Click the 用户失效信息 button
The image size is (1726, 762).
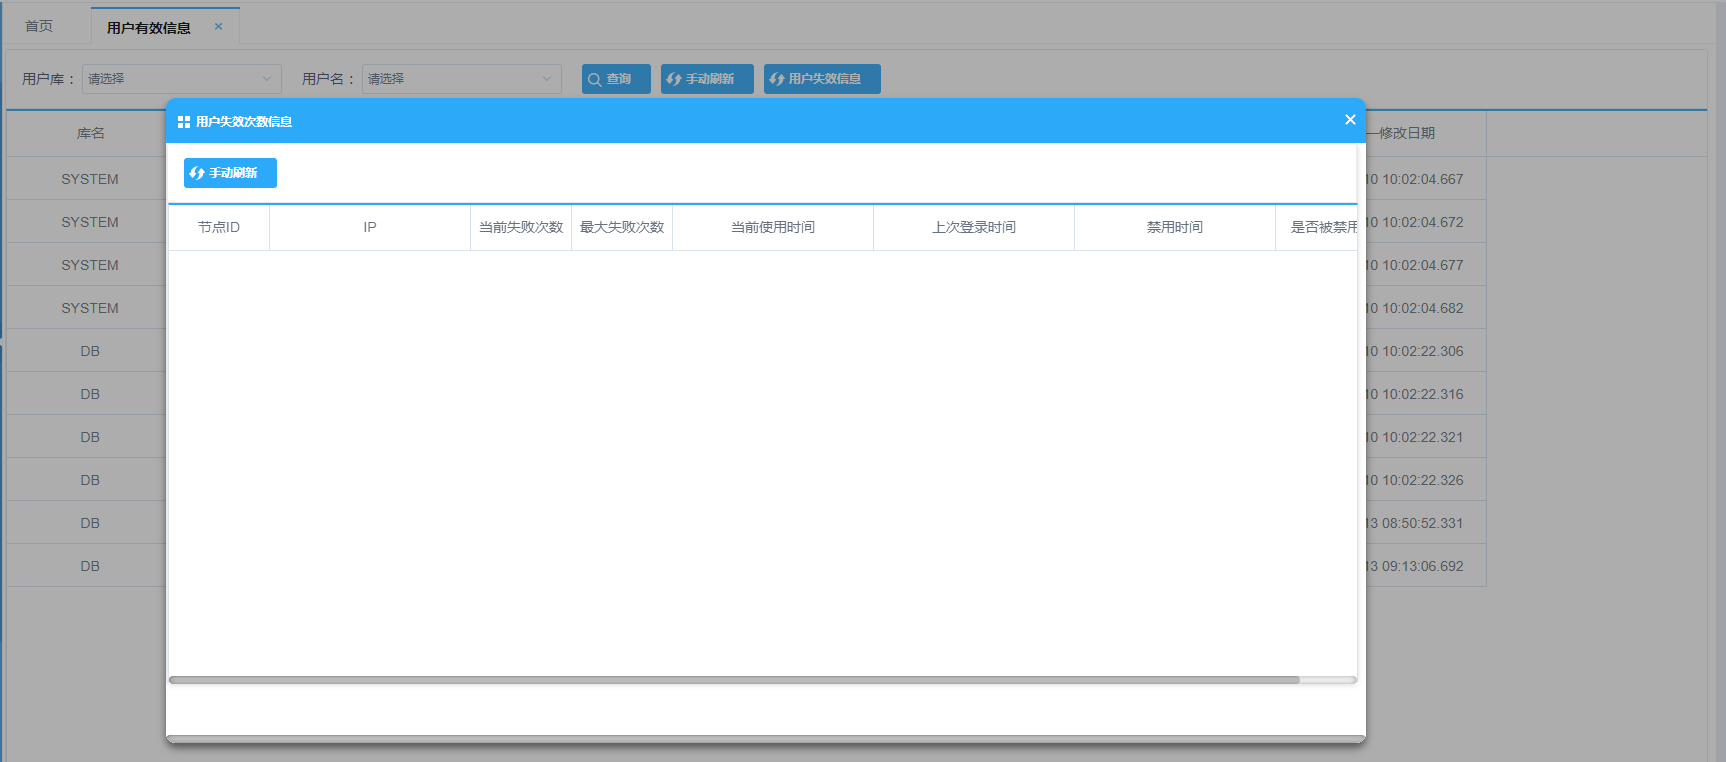click(822, 79)
